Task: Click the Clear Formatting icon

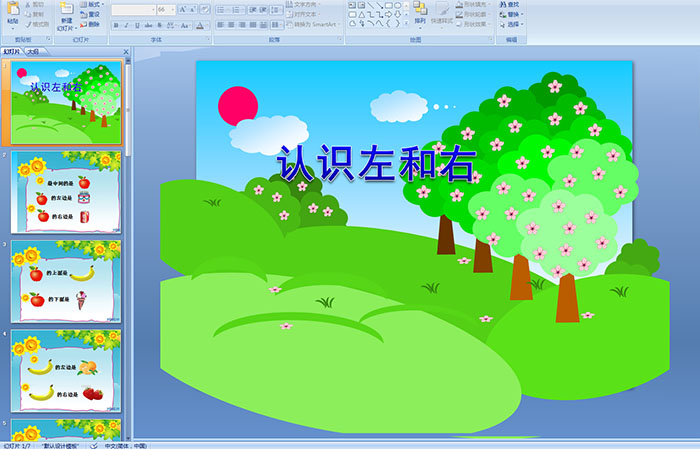Action: 204,10
